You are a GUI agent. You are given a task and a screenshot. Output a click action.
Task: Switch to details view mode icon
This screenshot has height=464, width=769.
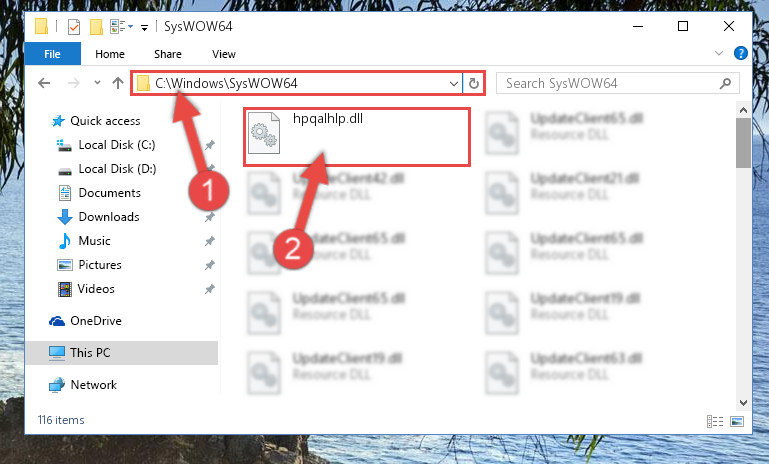tap(715, 421)
